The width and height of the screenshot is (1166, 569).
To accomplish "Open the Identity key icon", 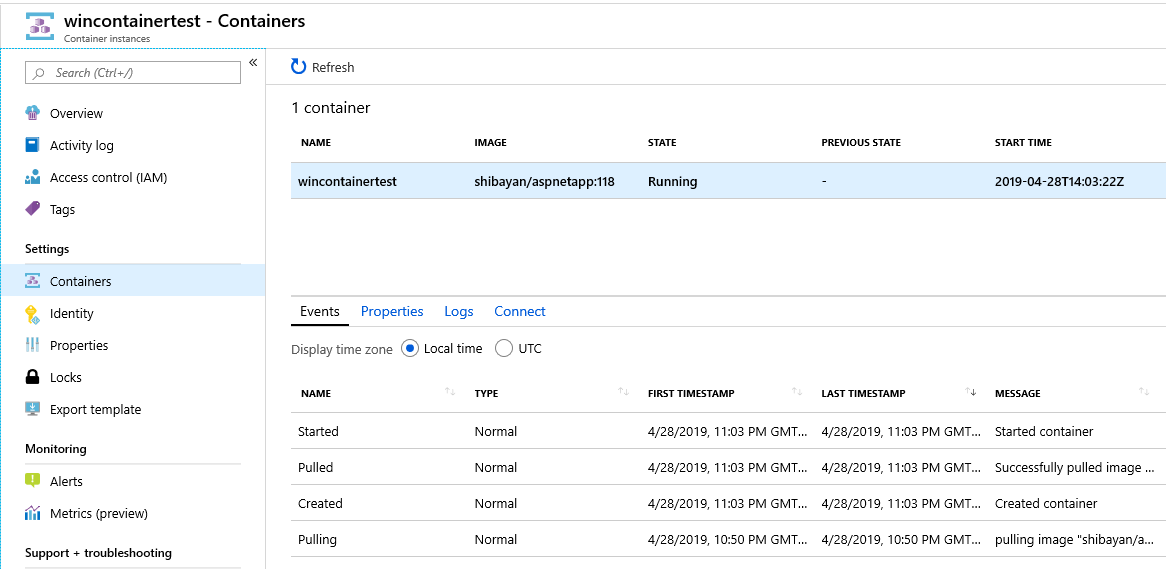I will point(33,313).
